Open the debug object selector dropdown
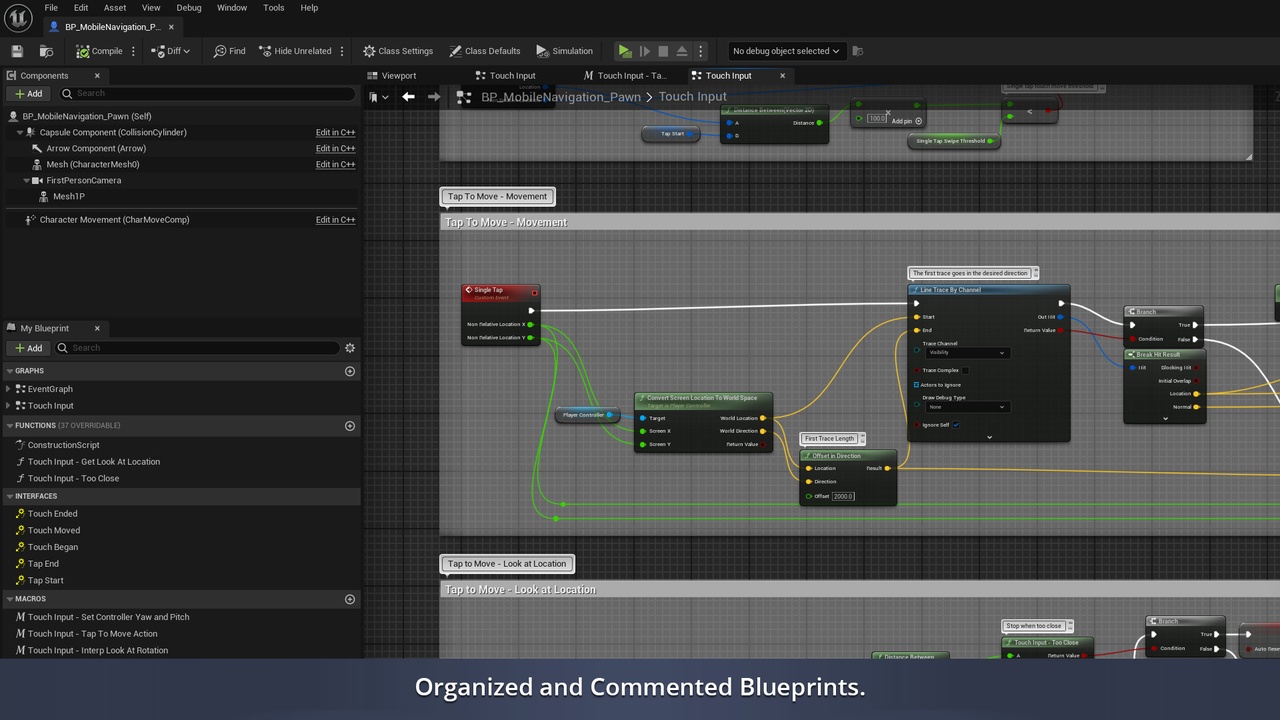Image resolution: width=1280 pixels, height=720 pixels. [x=786, y=51]
